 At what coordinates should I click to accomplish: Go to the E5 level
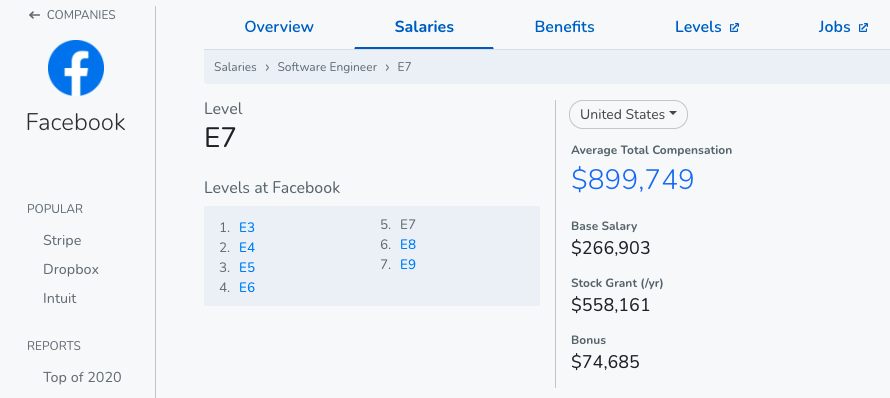tap(247, 267)
